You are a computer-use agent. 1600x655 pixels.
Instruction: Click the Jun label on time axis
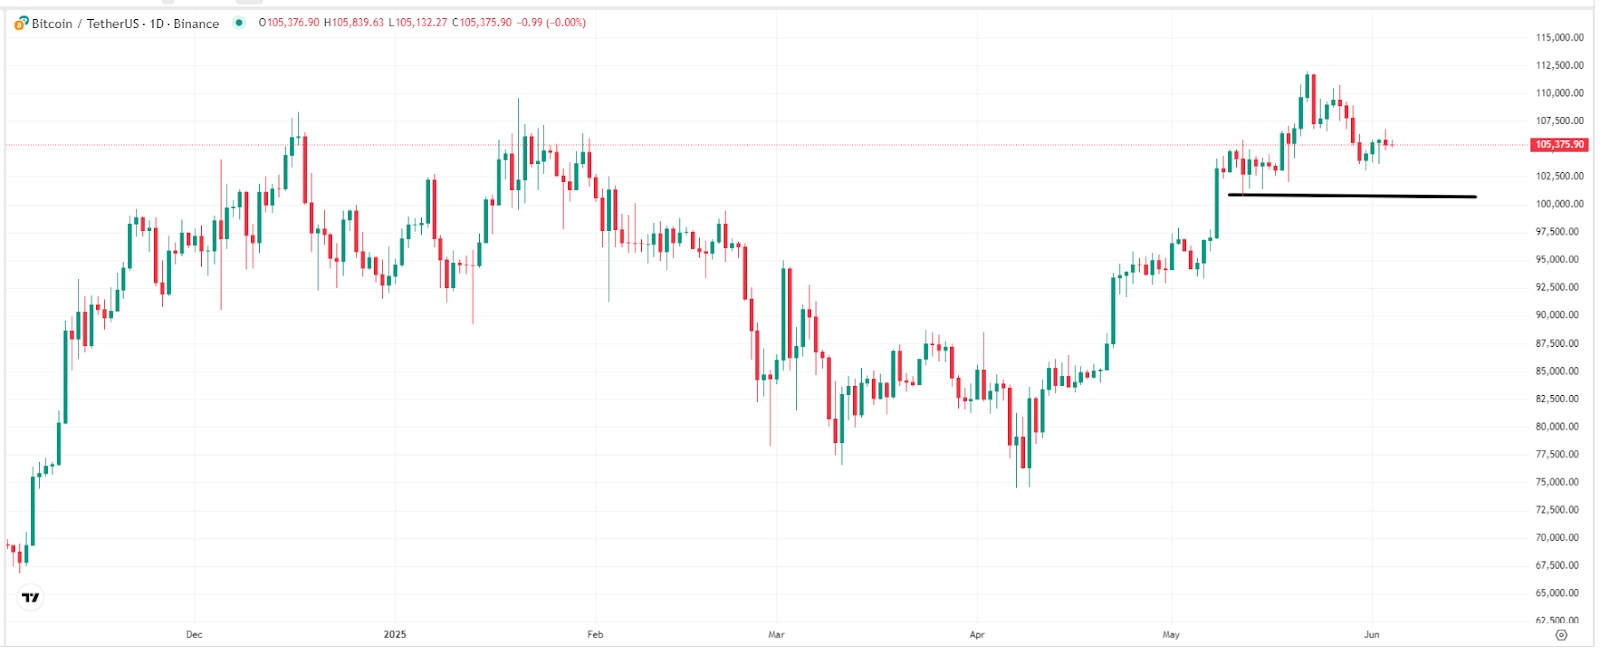[1372, 635]
